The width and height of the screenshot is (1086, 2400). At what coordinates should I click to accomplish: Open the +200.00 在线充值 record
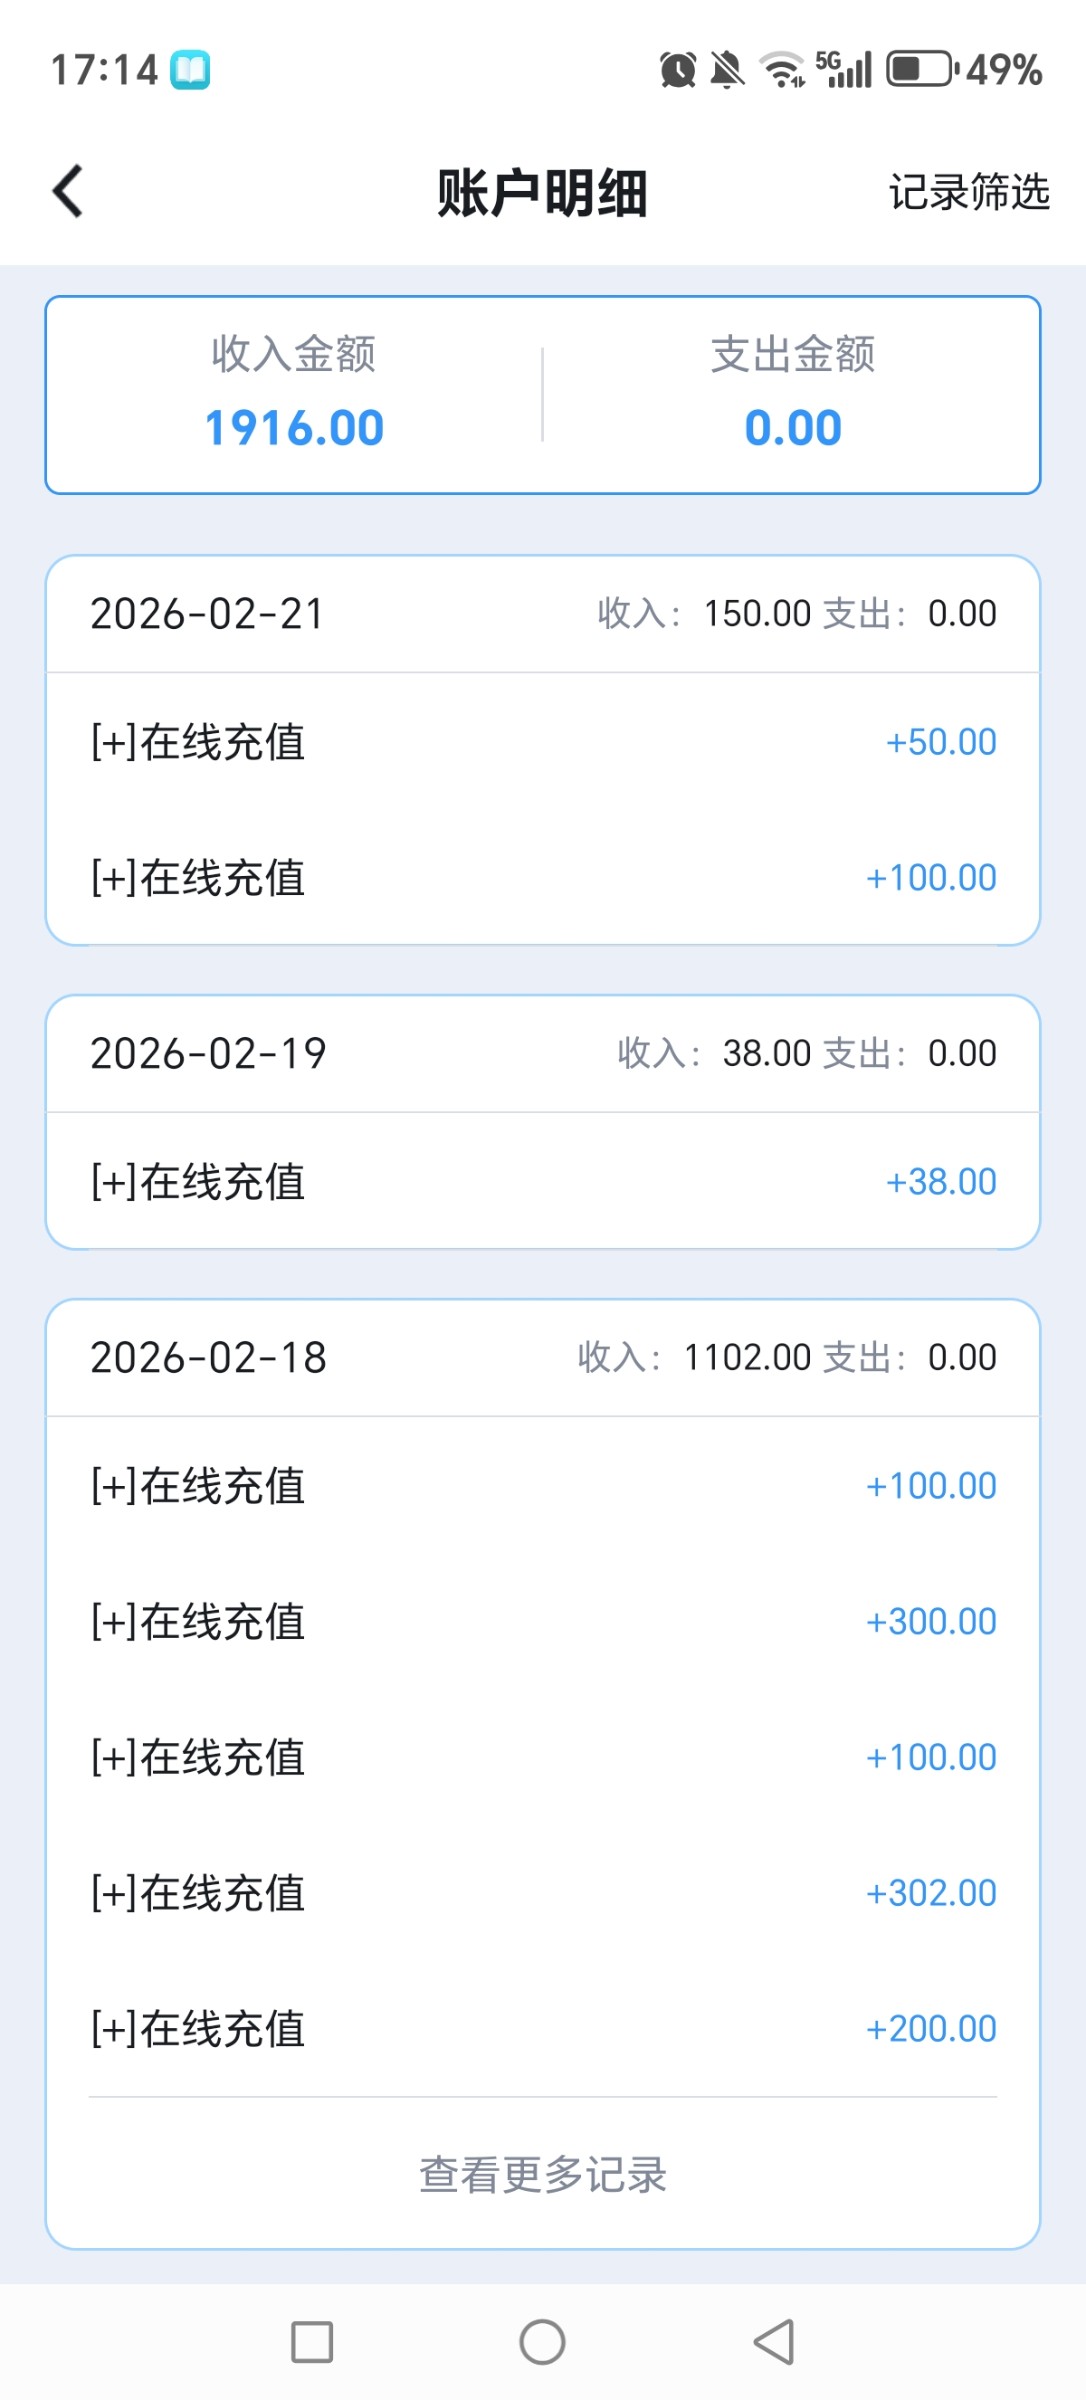[542, 2029]
